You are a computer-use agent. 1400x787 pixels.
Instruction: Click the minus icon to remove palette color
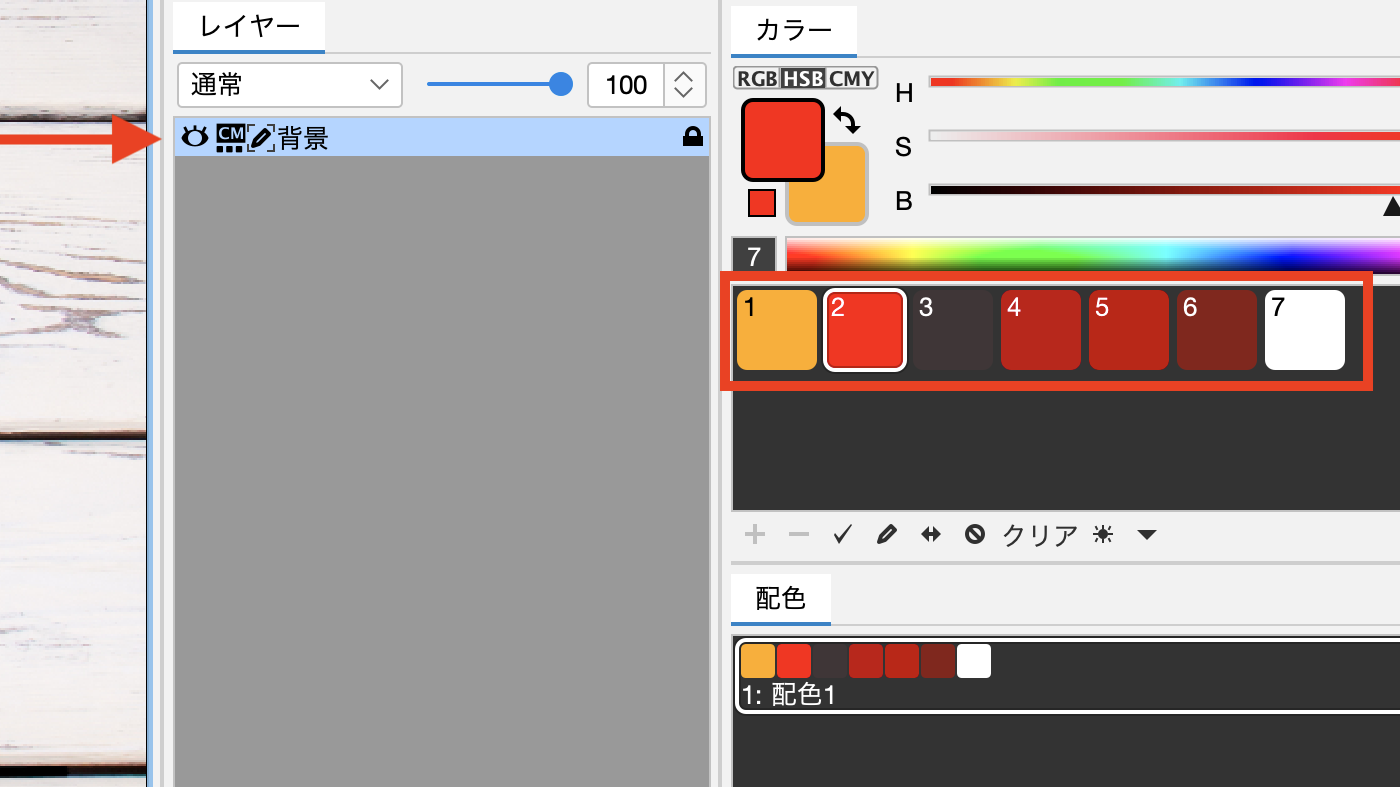click(798, 535)
